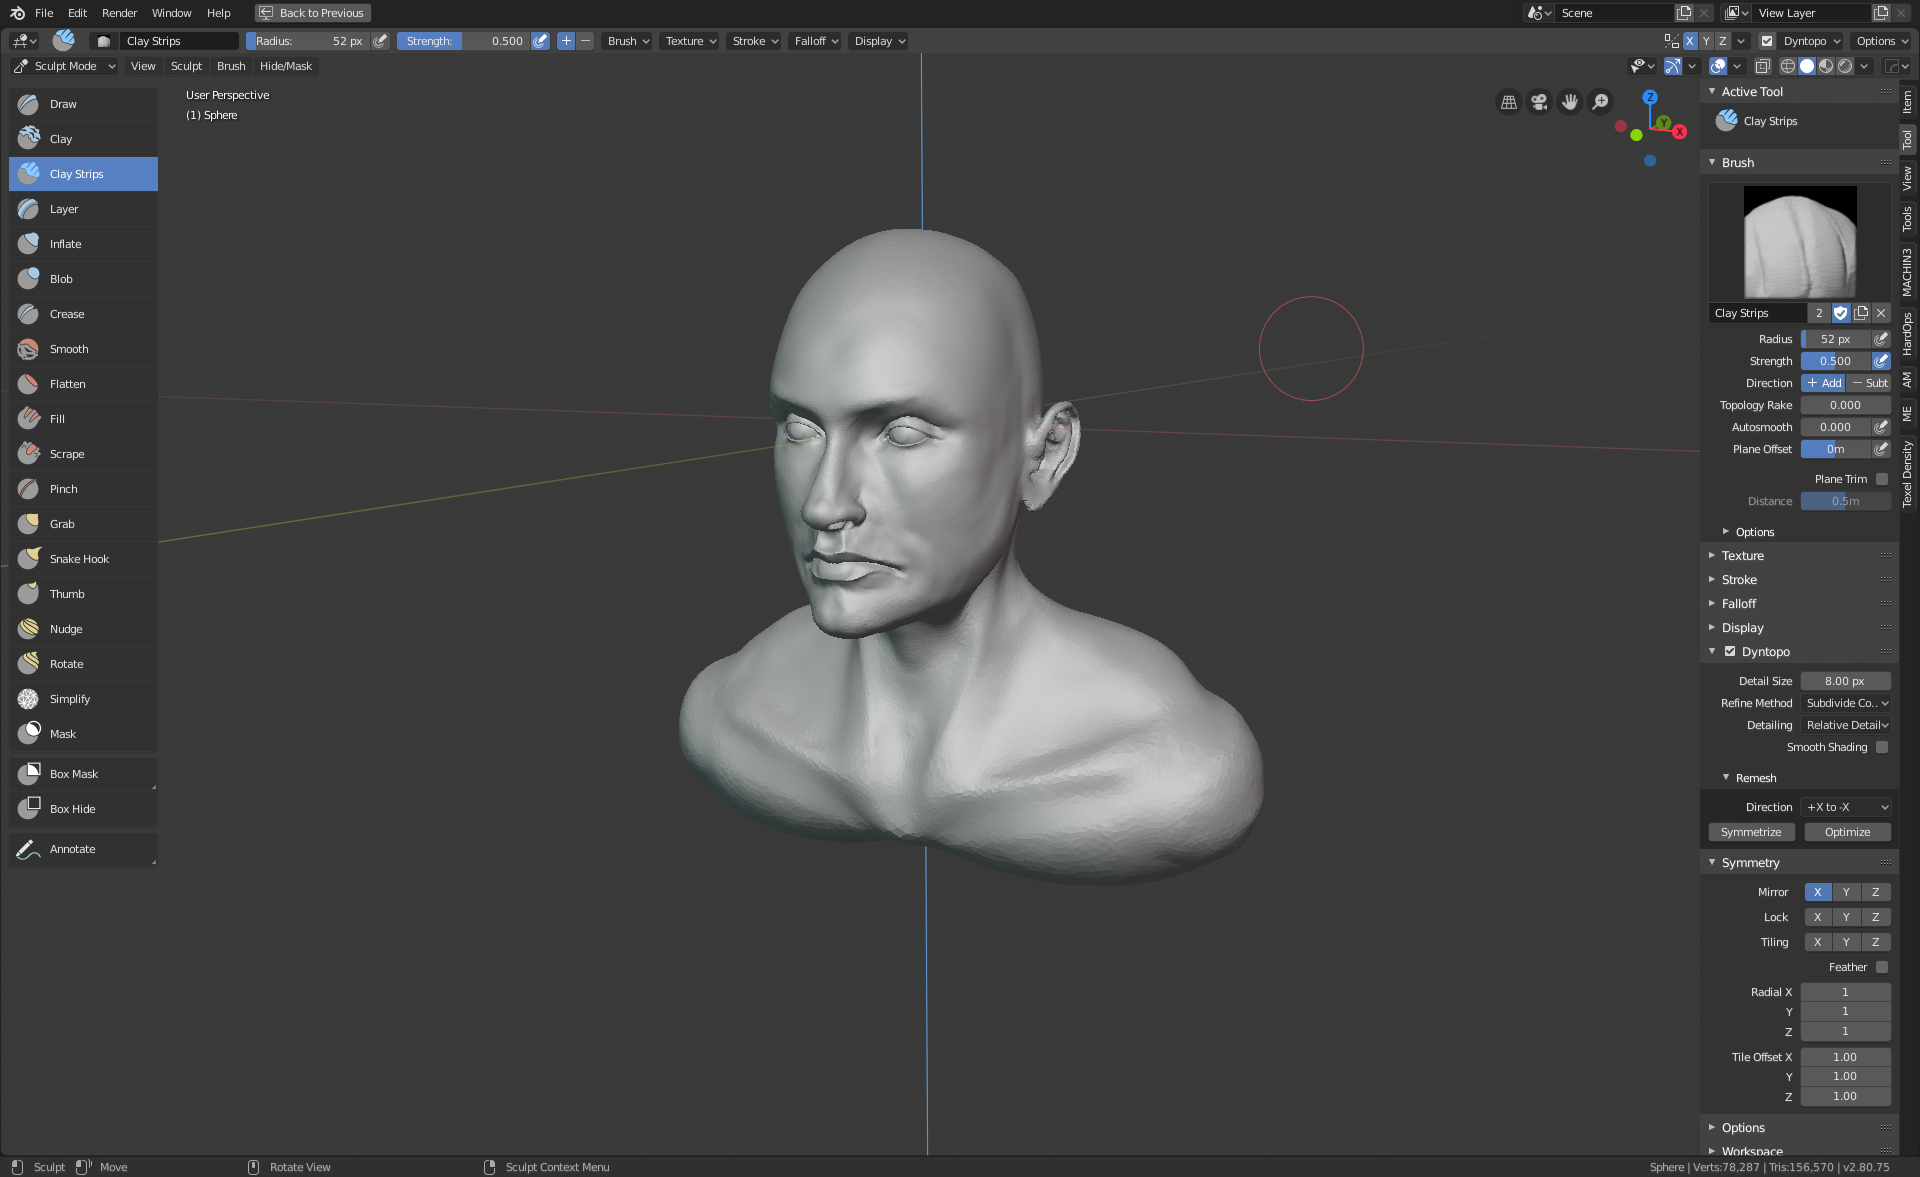Expand the Falloff panel in sidebar
Image resolution: width=1920 pixels, height=1177 pixels.
click(1739, 604)
